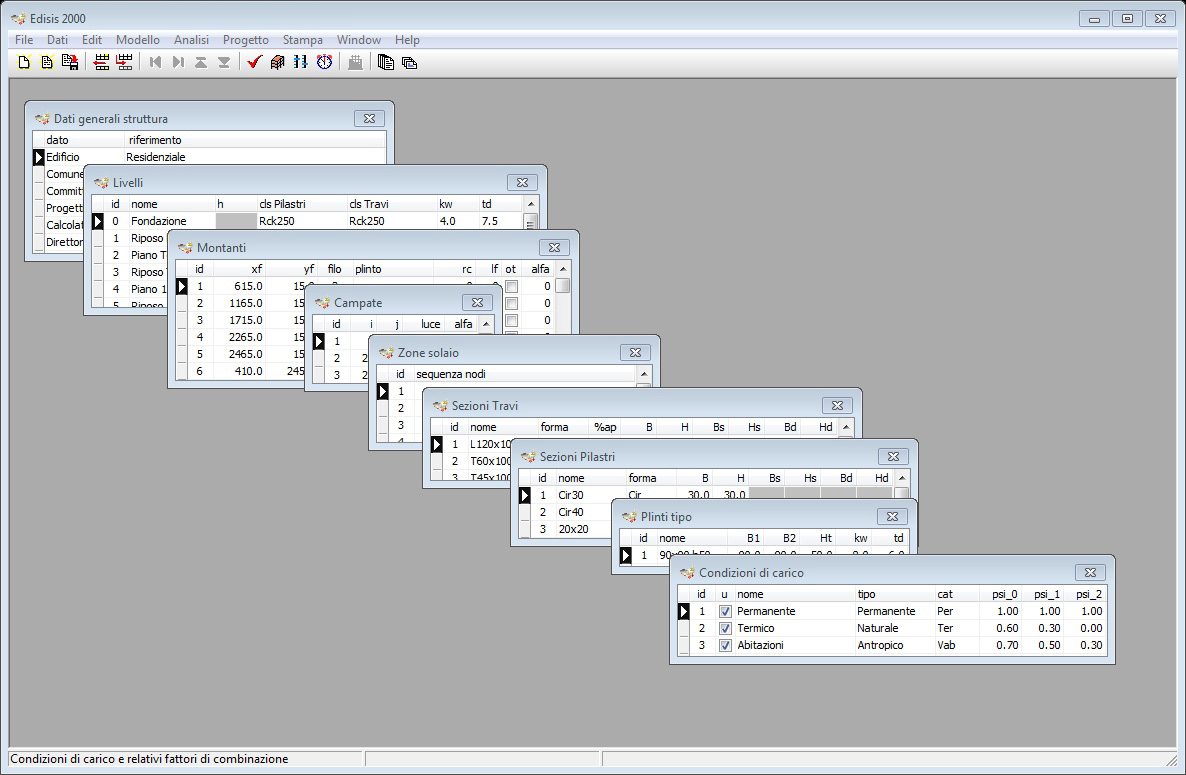Open the Window menu
This screenshot has height=775, width=1186.
pos(359,40)
